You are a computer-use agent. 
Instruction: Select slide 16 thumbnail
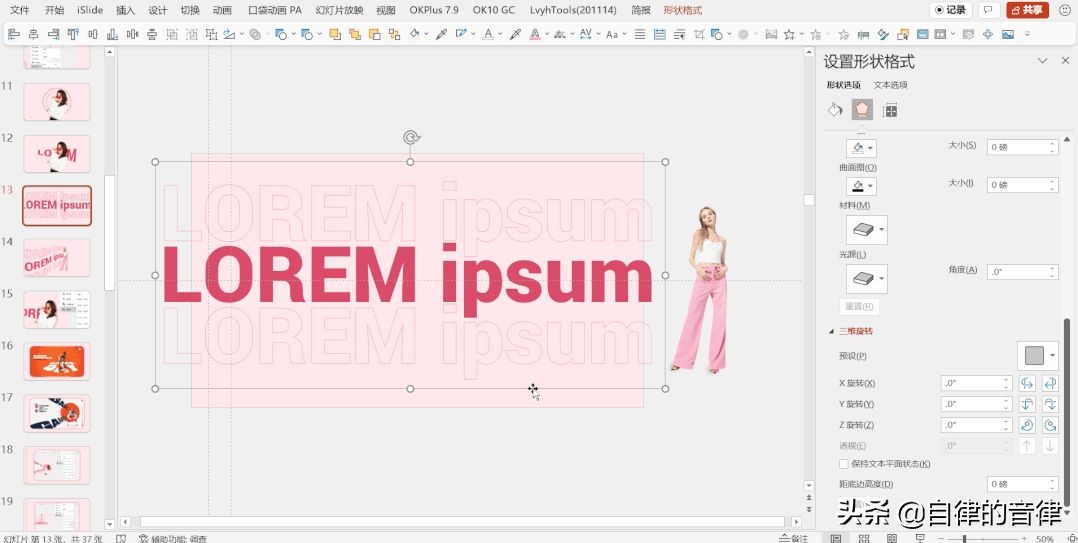point(57,362)
